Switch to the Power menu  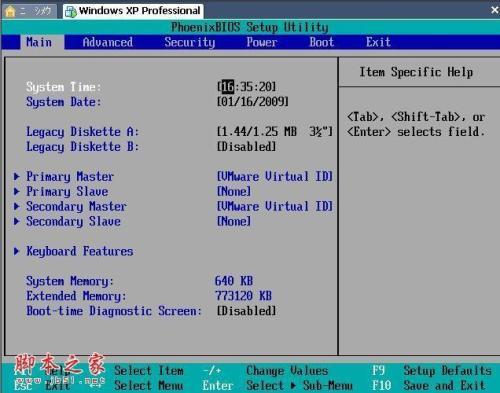click(x=262, y=42)
